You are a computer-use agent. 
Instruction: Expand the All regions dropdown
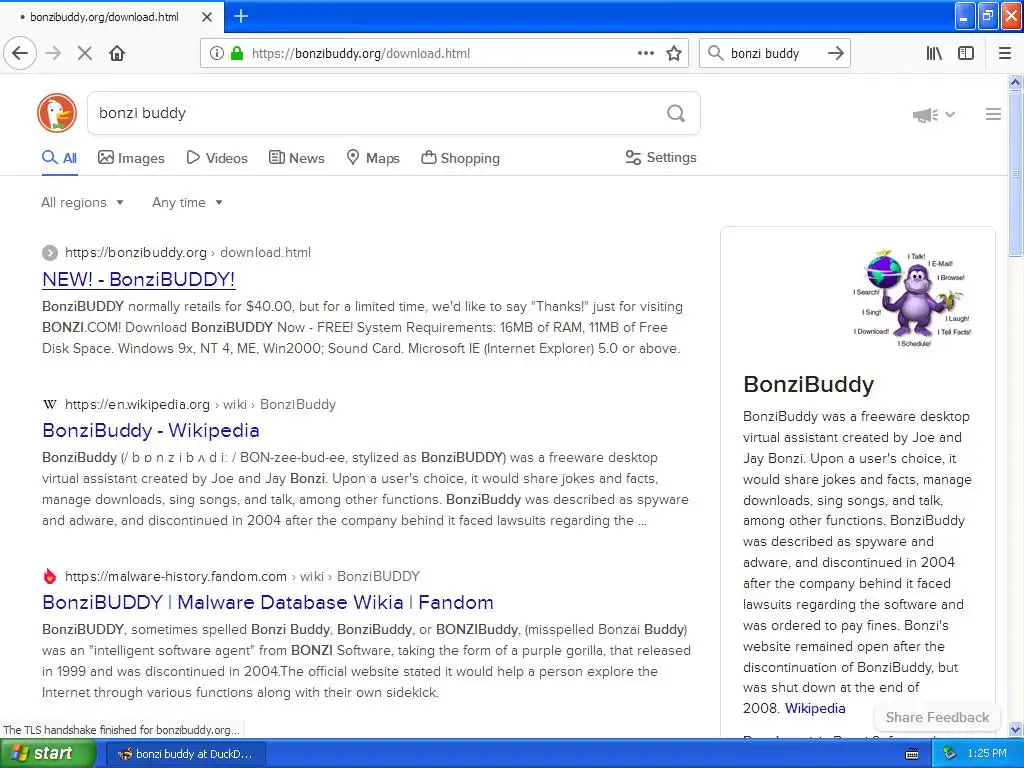coord(82,202)
